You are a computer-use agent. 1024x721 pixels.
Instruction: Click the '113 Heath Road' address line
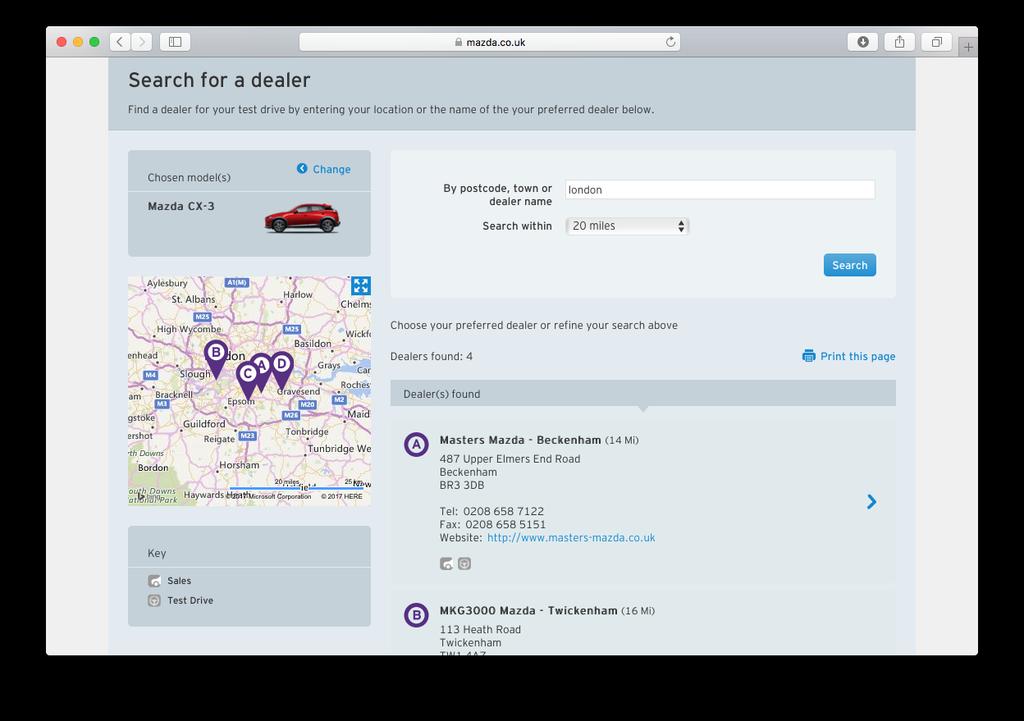click(x=480, y=630)
